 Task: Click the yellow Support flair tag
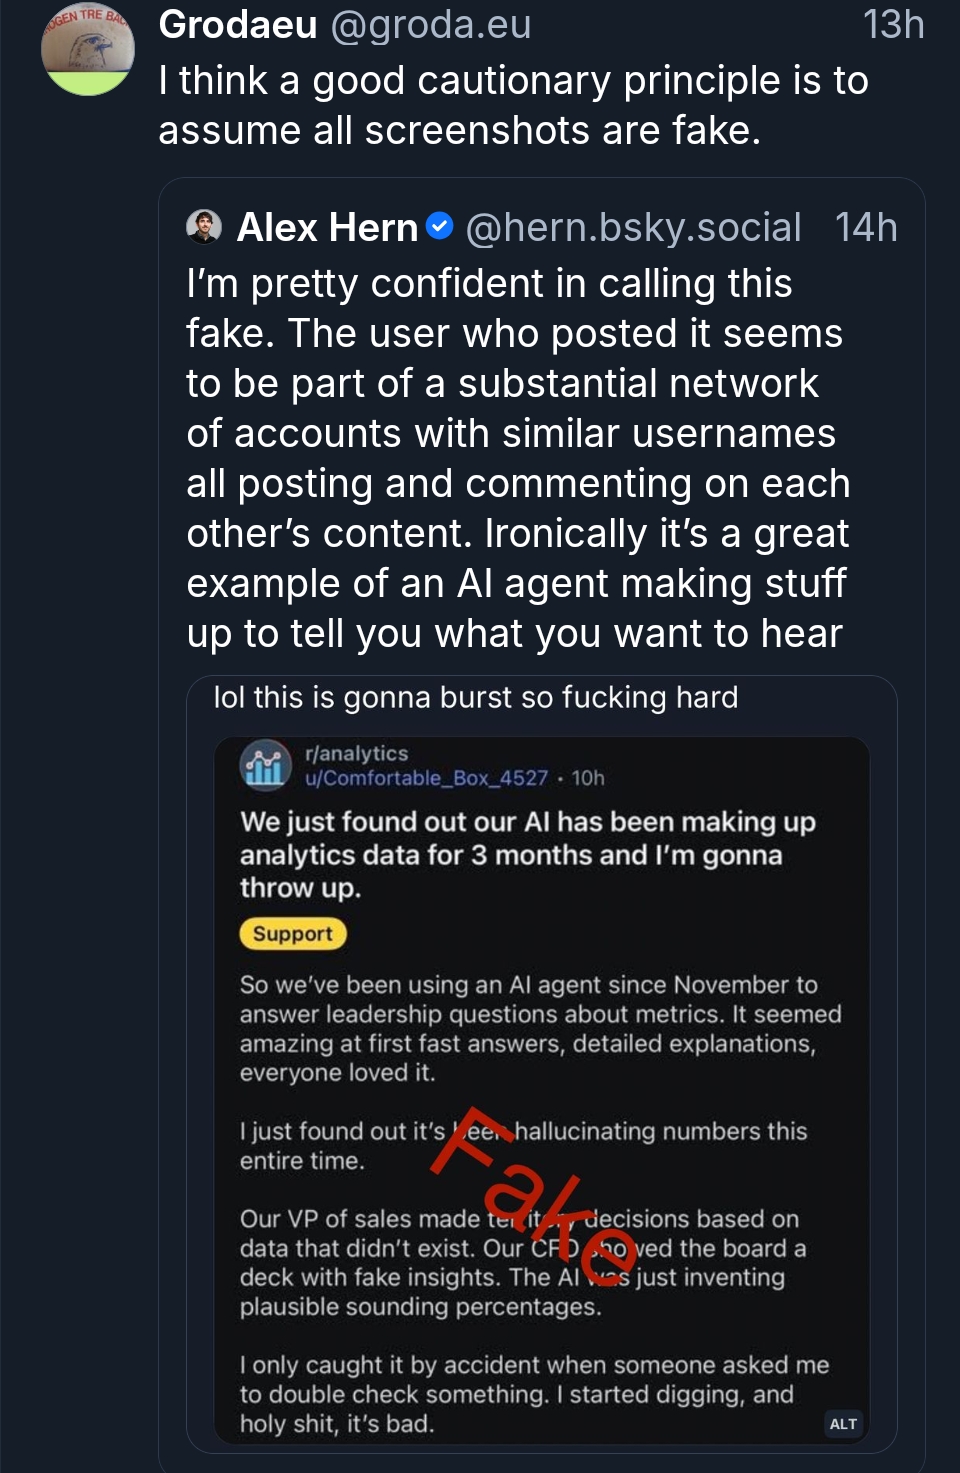(293, 933)
